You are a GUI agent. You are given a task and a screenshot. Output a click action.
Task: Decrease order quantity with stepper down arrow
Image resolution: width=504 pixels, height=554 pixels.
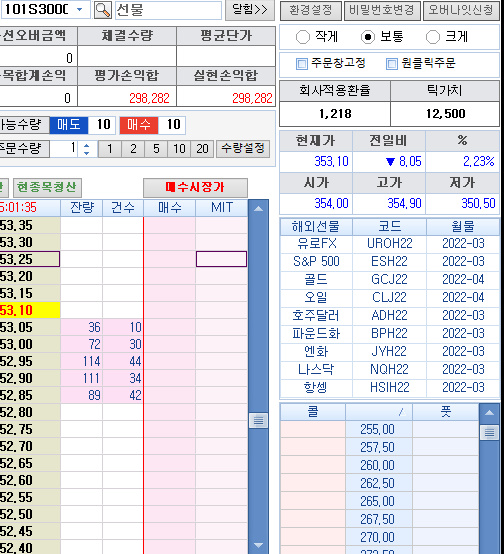click(x=86, y=153)
